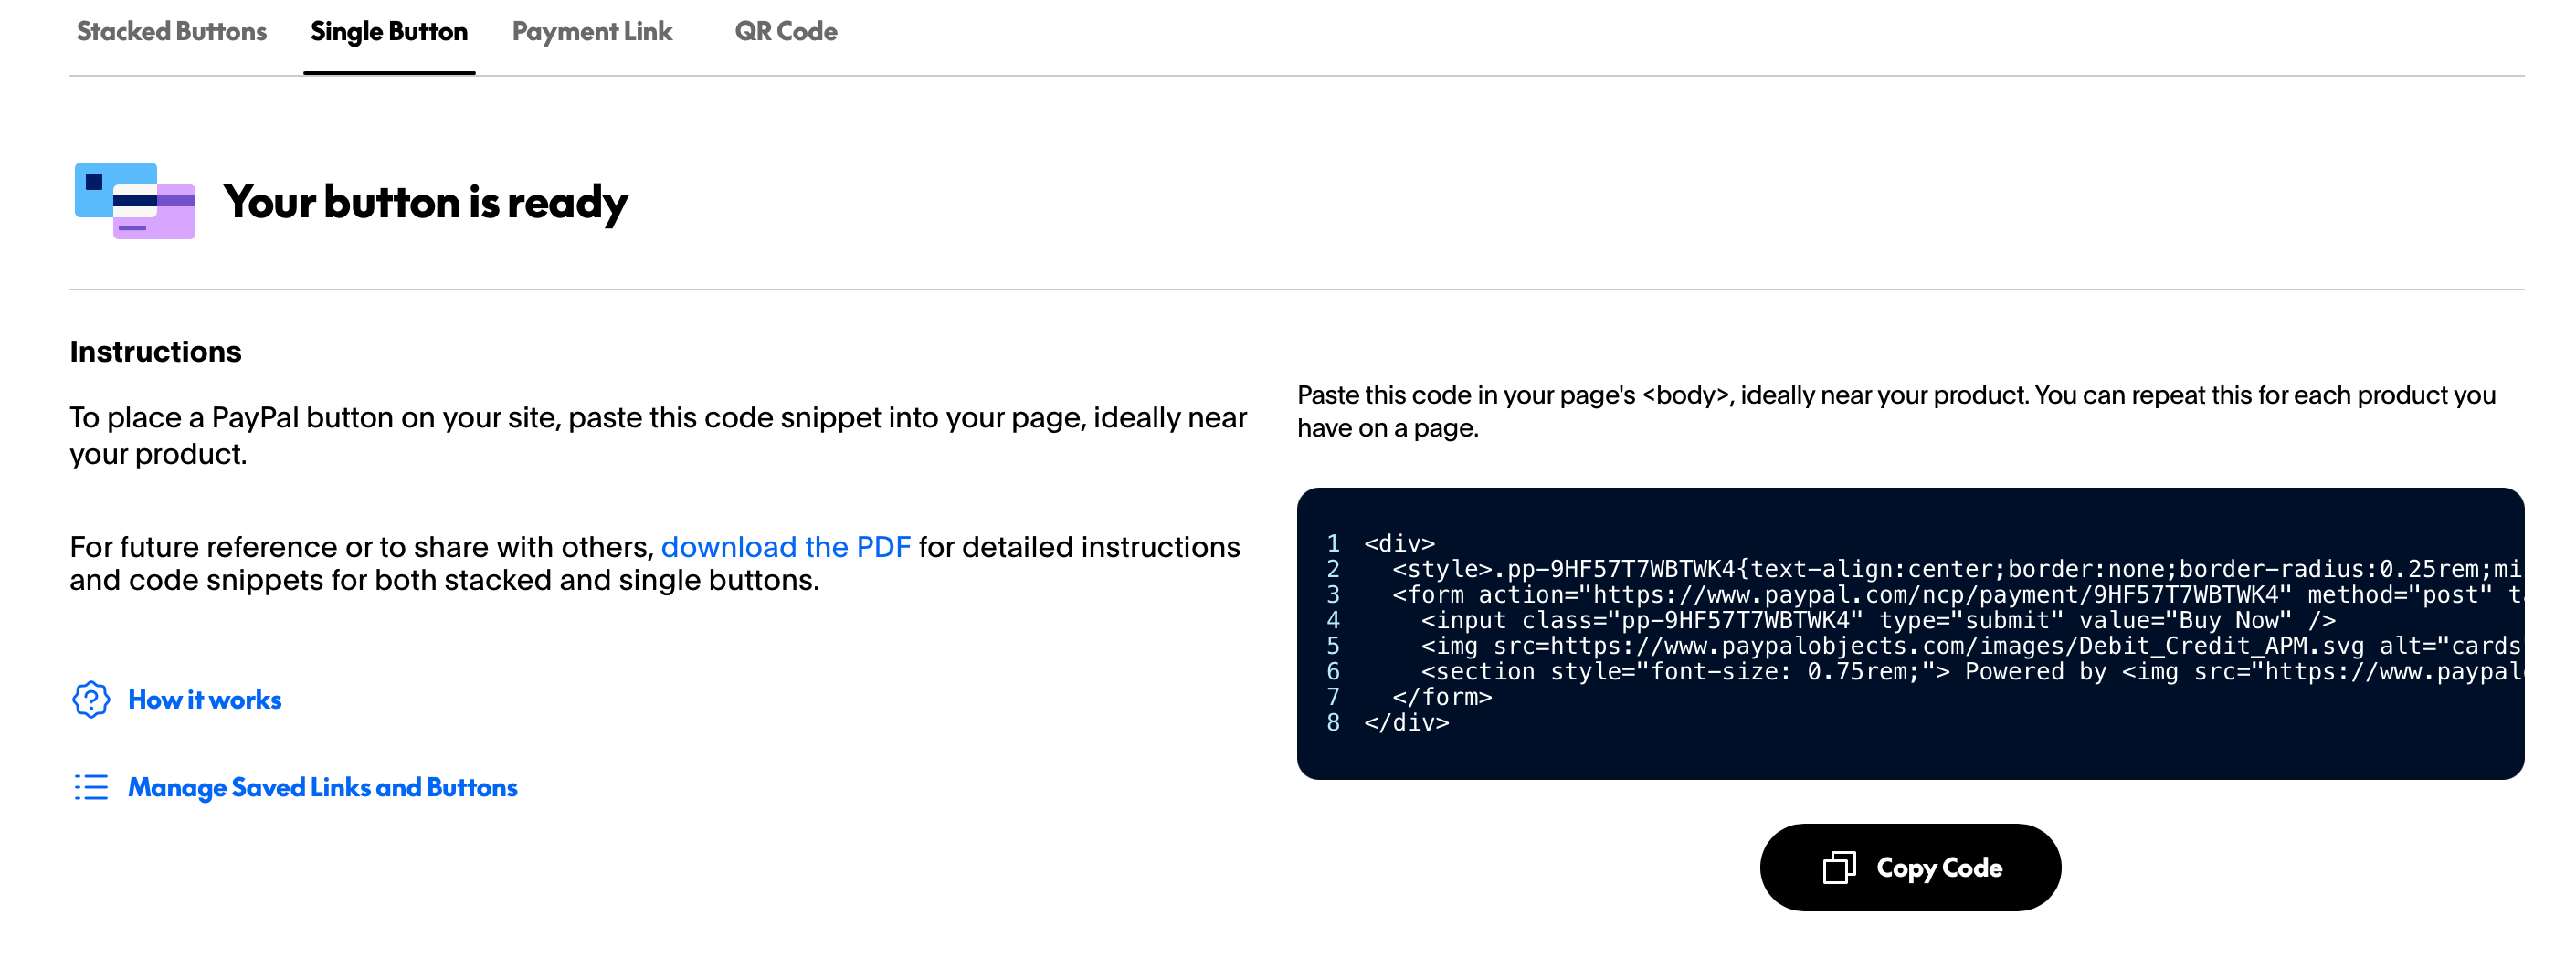Image resolution: width=2576 pixels, height=968 pixels.
Task: Click the list icon beside Manage Saved Links
Action: pos(91,788)
